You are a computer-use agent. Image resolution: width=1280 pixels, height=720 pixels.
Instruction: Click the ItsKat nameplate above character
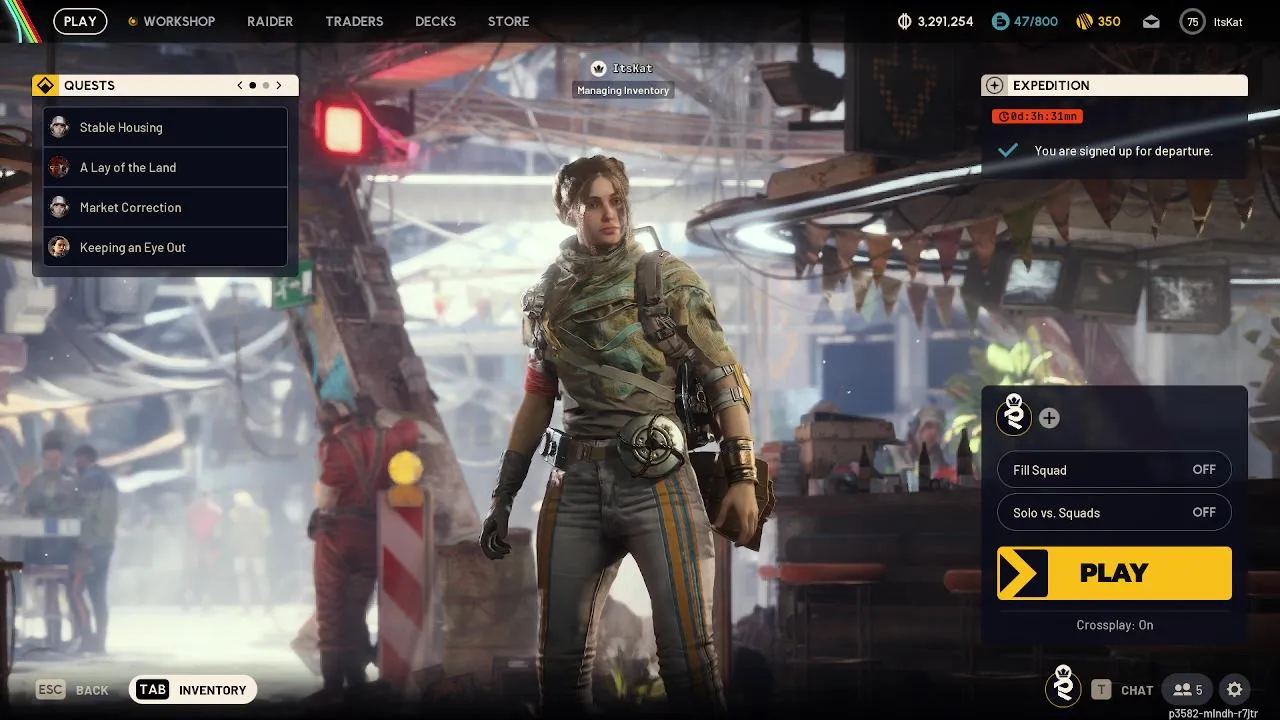(x=632, y=68)
